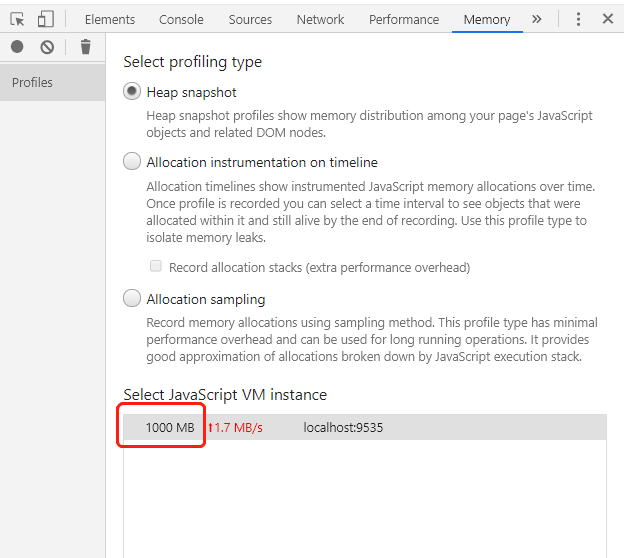Activate the inspect element picker icon
624x558 pixels.
click(17, 19)
